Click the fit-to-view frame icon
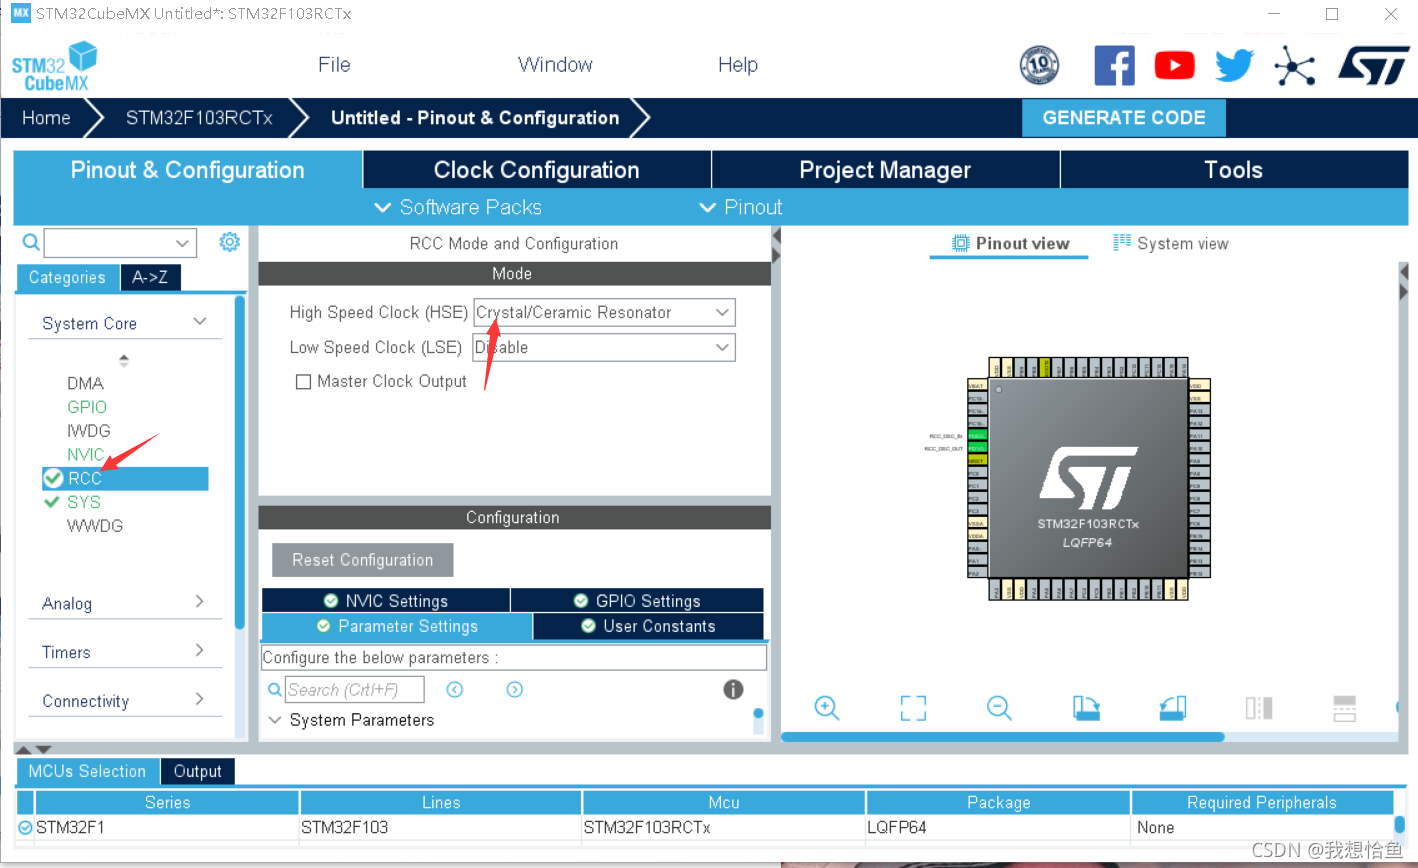This screenshot has width=1418, height=868. pyautogui.click(x=913, y=708)
